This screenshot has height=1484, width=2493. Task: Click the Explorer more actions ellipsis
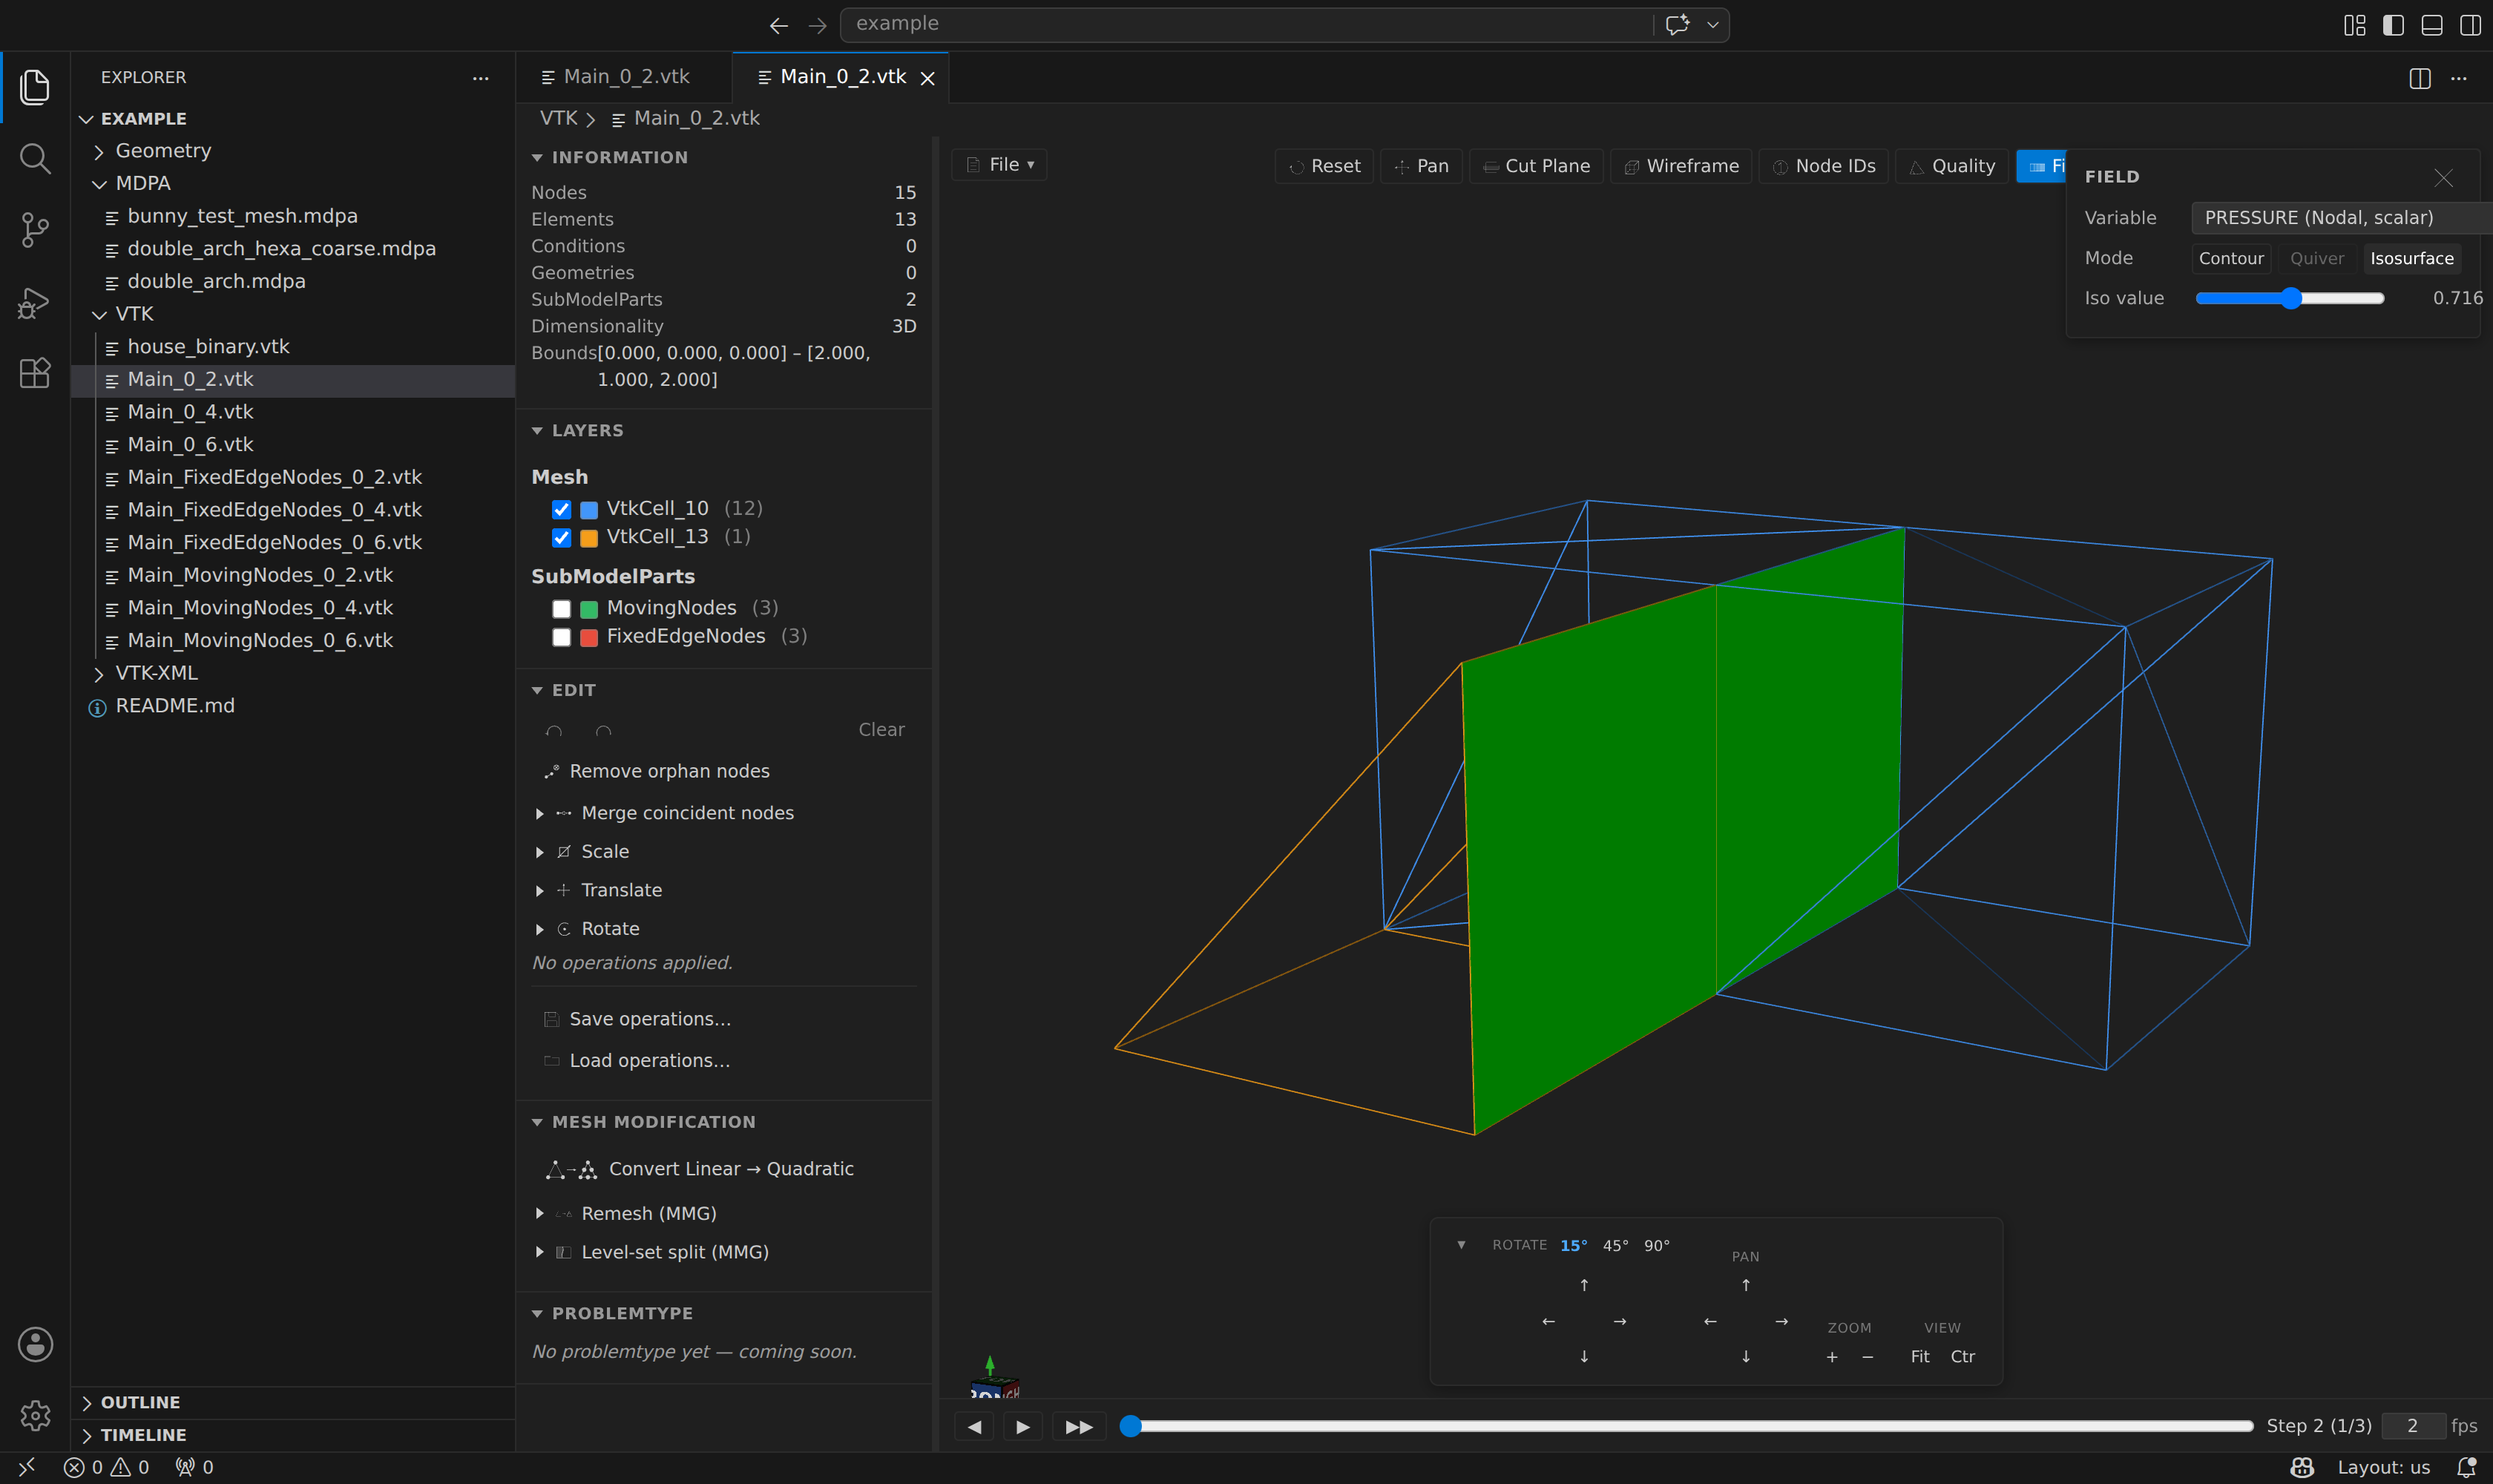coord(481,78)
